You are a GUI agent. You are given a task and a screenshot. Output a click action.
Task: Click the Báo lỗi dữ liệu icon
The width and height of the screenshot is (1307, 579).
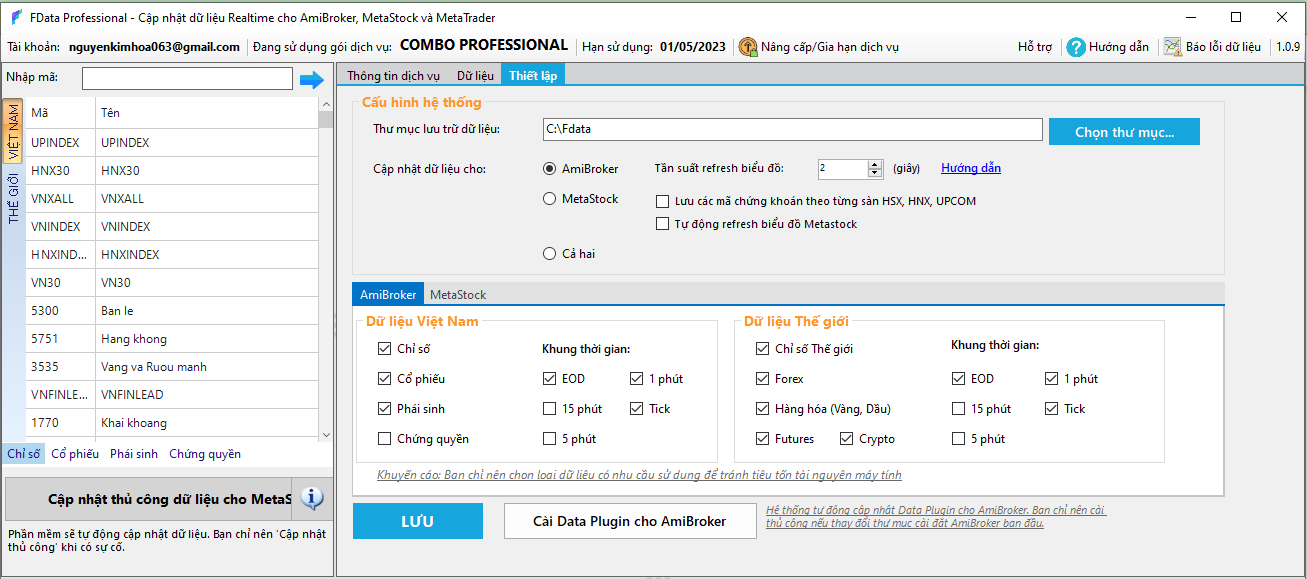pyautogui.click(x=1172, y=47)
